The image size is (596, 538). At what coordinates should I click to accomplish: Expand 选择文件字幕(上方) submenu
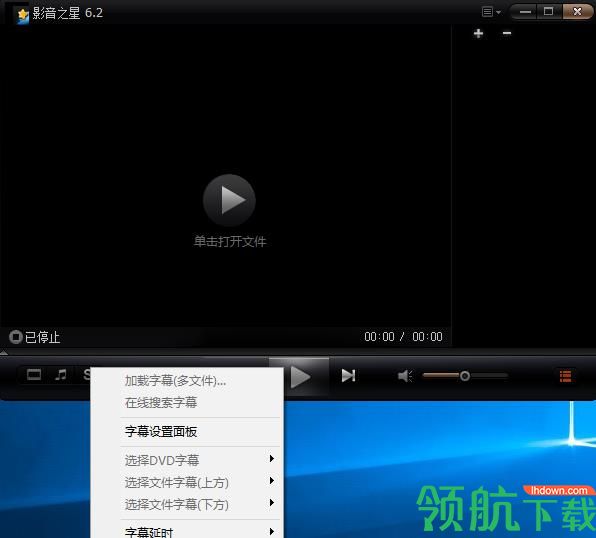tap(187, 482)
